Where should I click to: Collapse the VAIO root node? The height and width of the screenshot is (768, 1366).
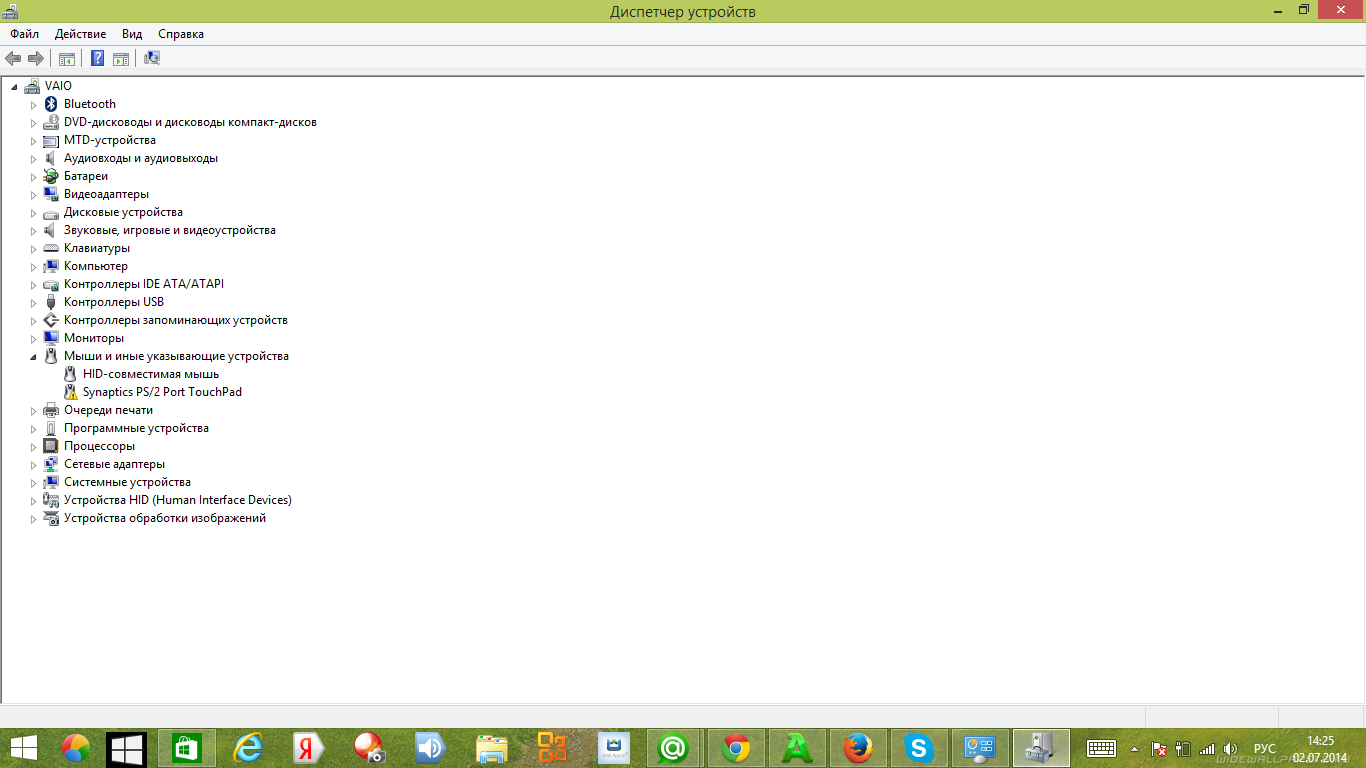coord(15,87)
